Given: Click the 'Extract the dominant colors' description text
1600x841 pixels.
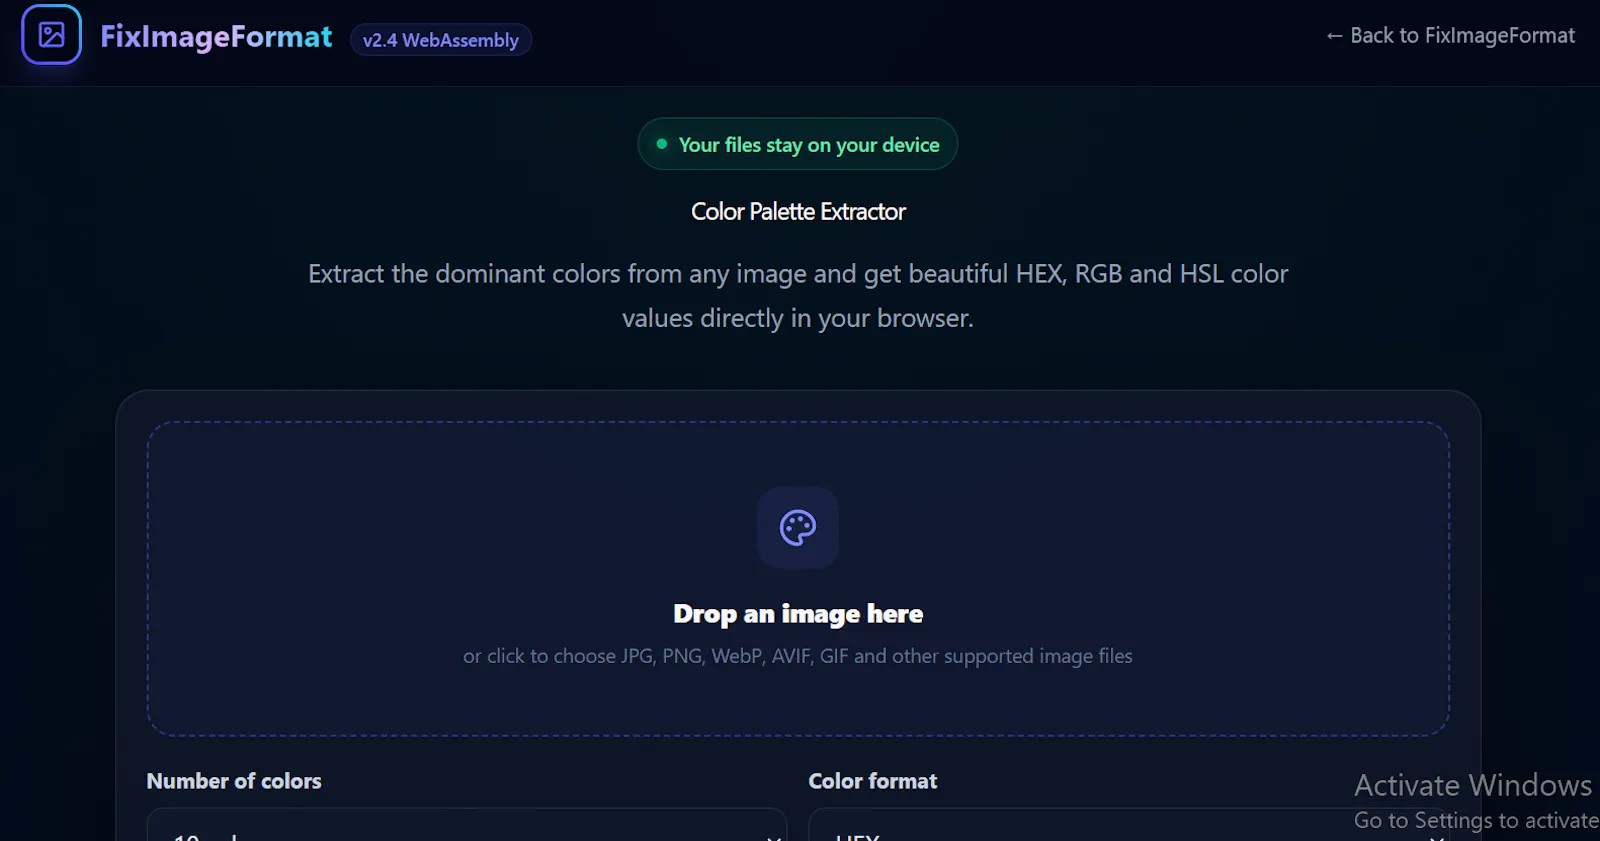Looking at the screenshot, I should click(x=798, y=296).
